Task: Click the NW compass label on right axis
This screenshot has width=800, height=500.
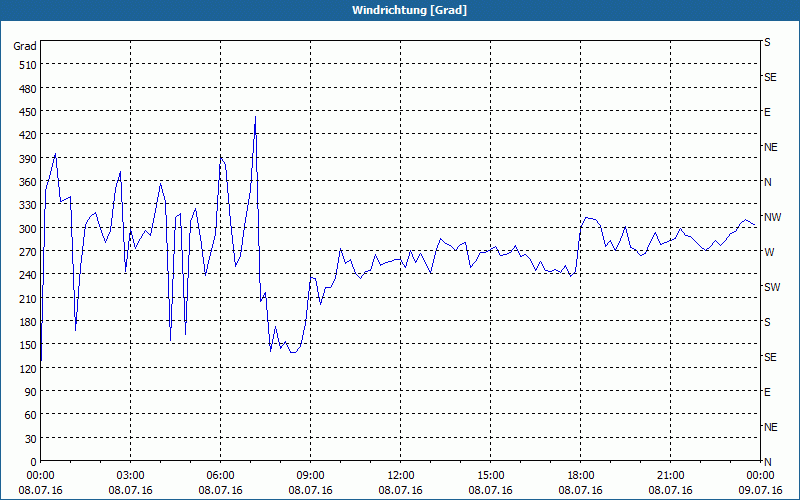Action: point(772,217)
